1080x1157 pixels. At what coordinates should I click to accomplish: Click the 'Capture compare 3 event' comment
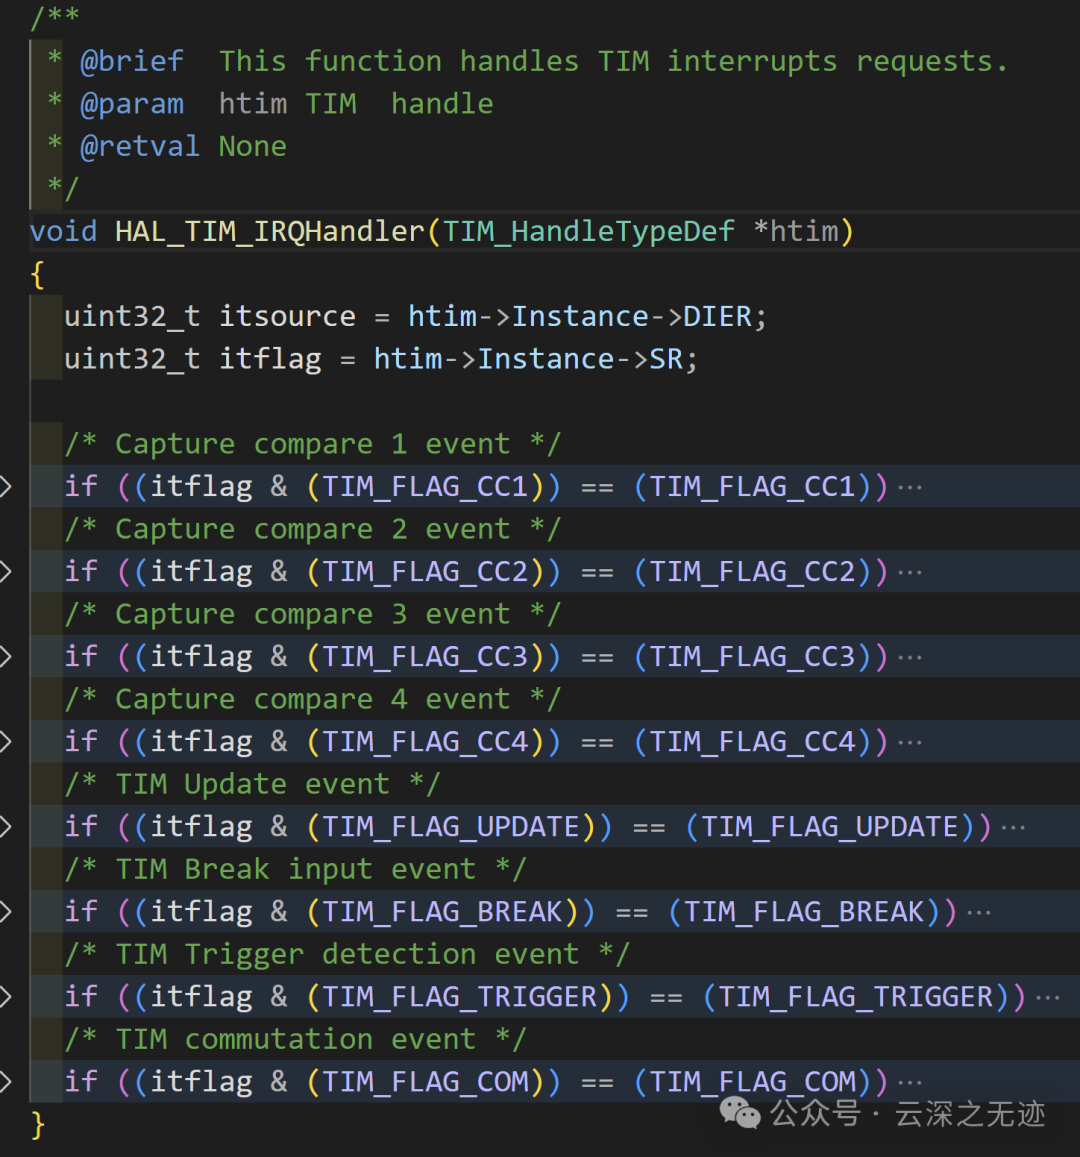click(x=313, y=614)
